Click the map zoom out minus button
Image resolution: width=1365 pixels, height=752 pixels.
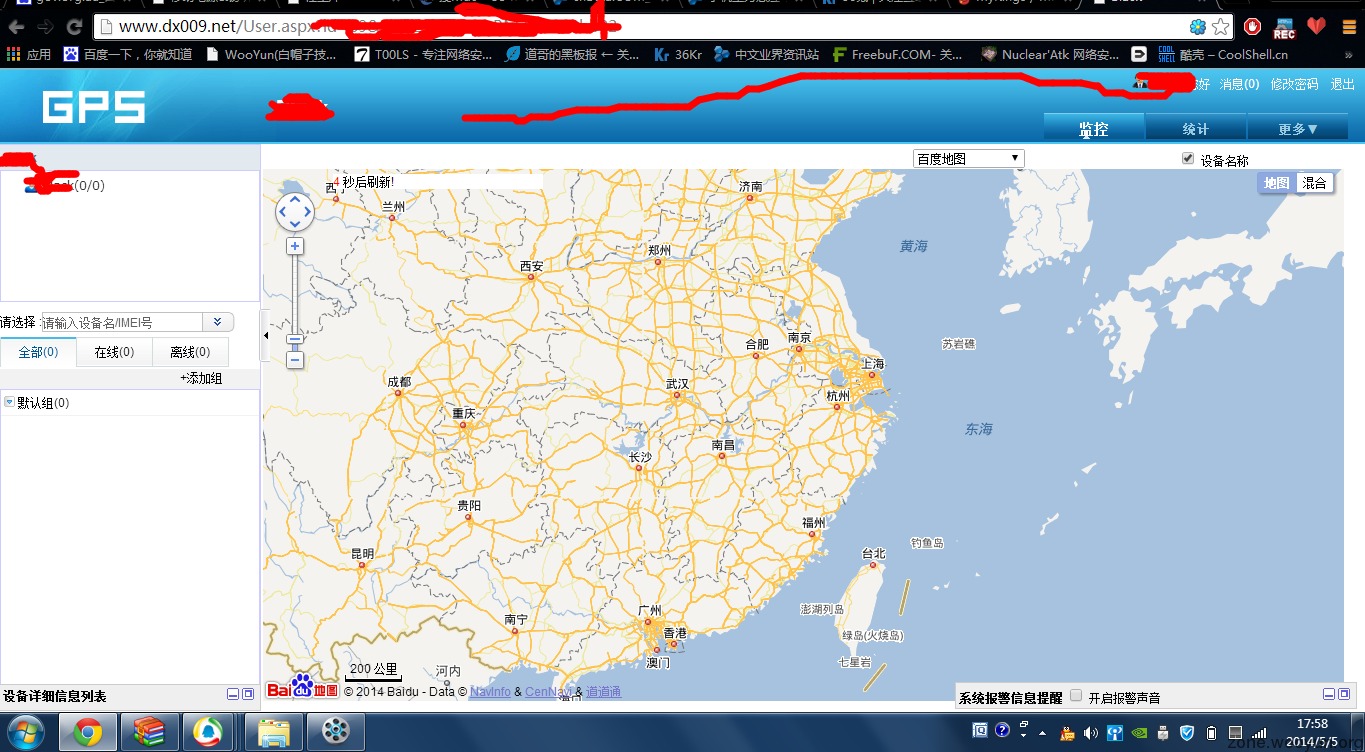coord(295,359)
